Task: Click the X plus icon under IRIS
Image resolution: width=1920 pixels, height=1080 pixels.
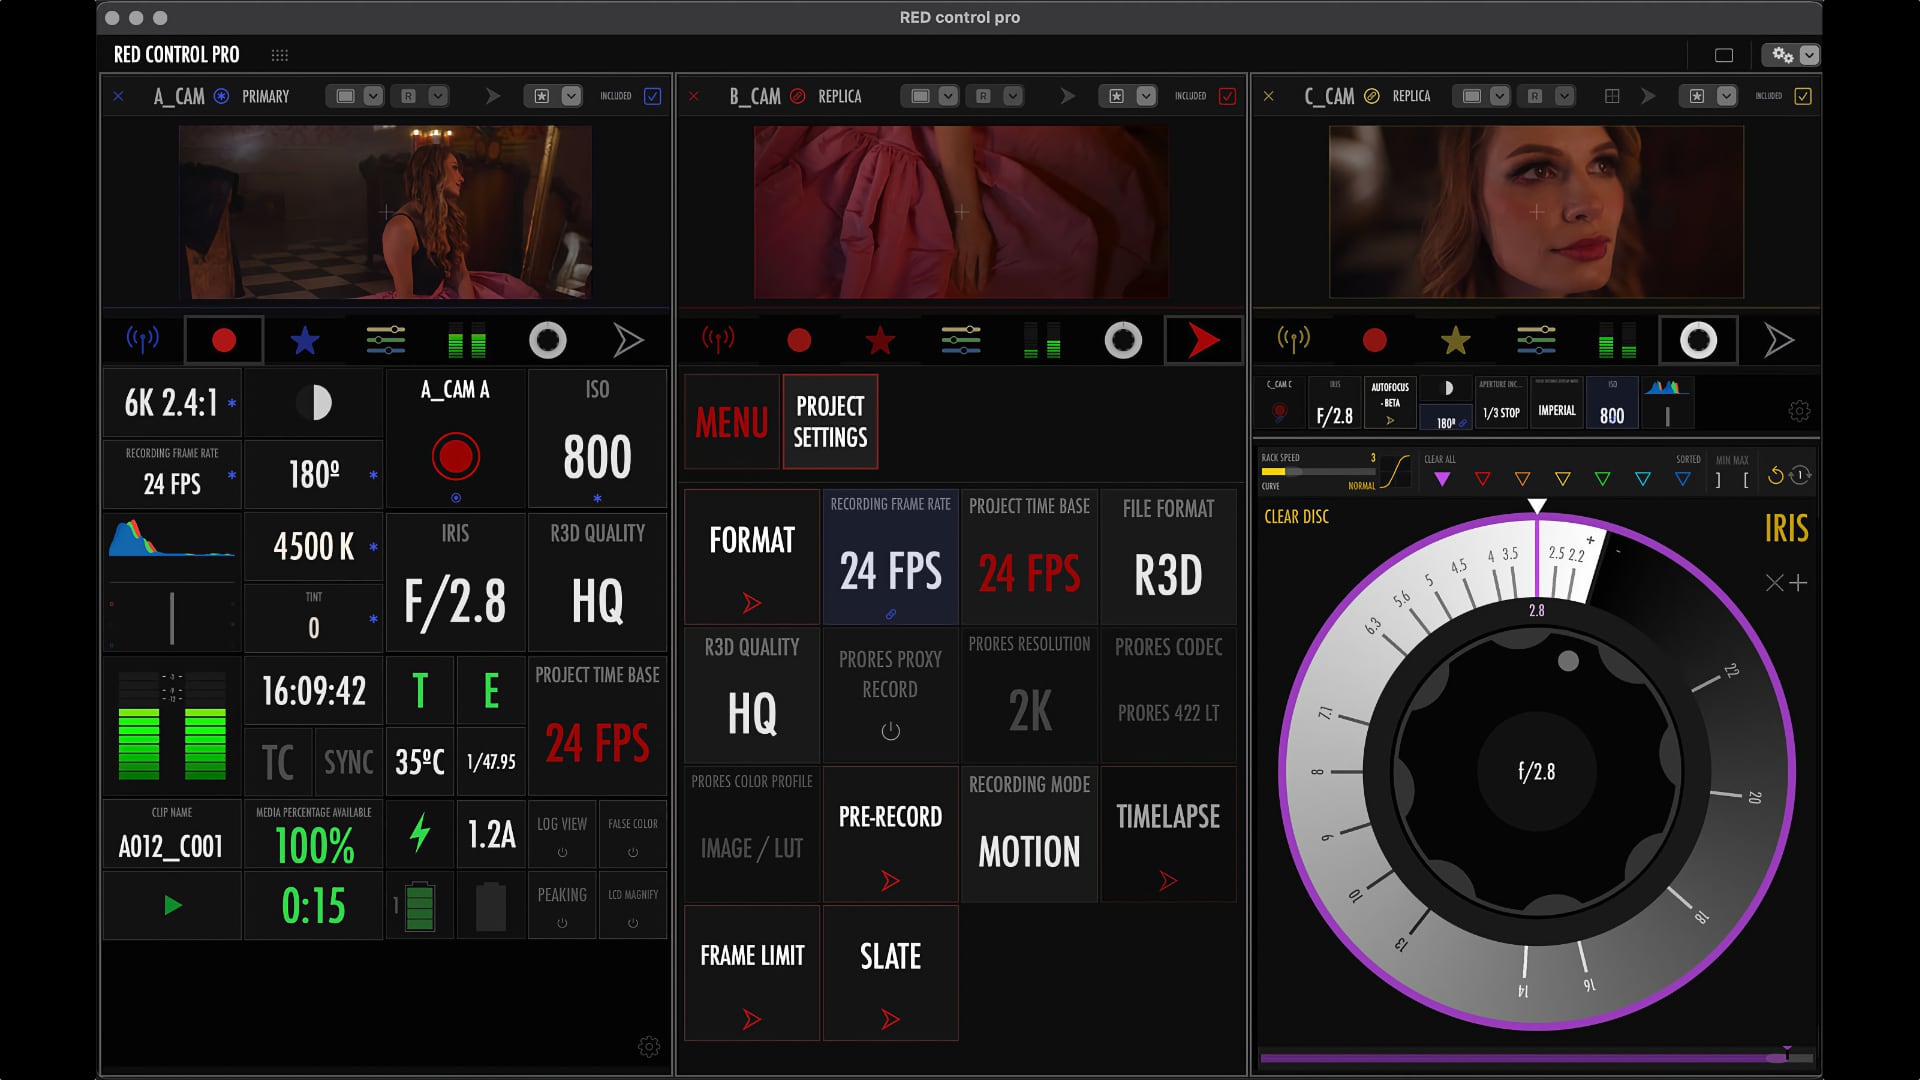Action: click(x=1786, y=583)
